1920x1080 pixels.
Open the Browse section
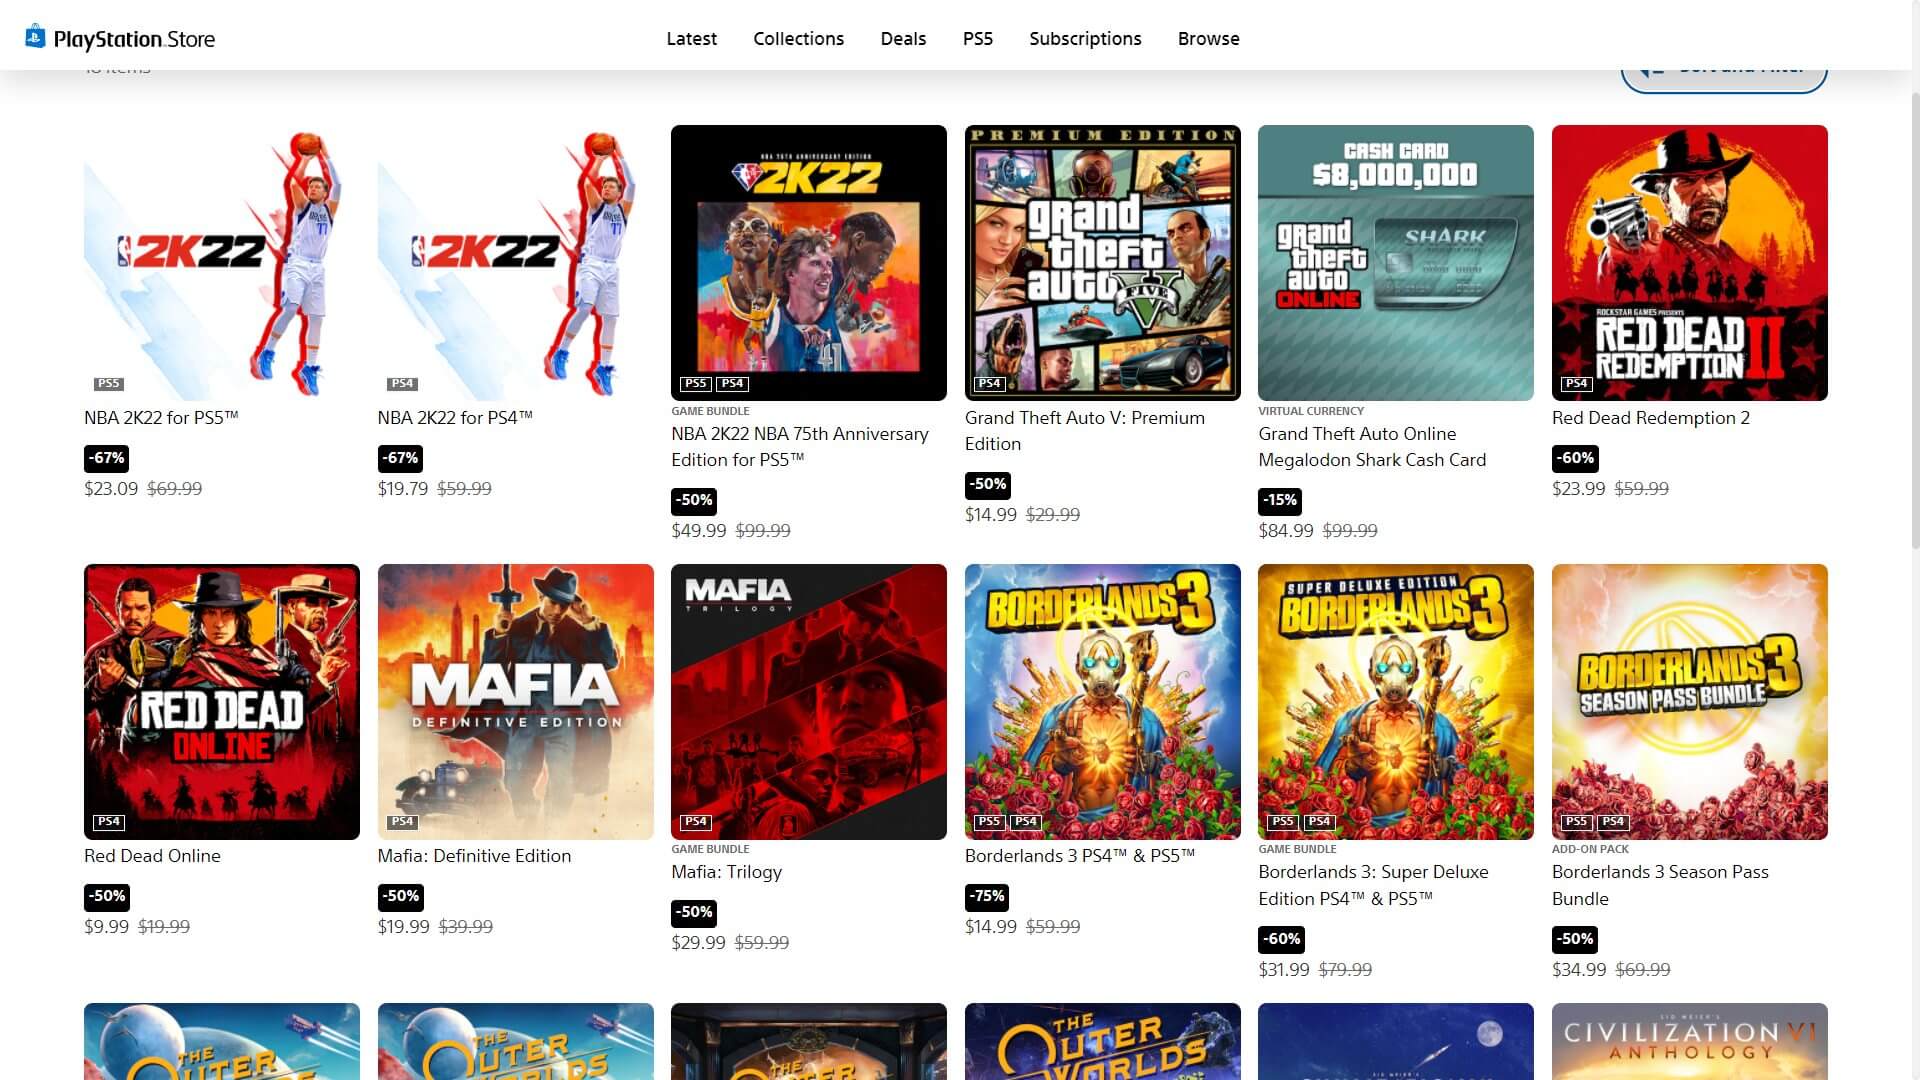click(x=1207, y=39)
